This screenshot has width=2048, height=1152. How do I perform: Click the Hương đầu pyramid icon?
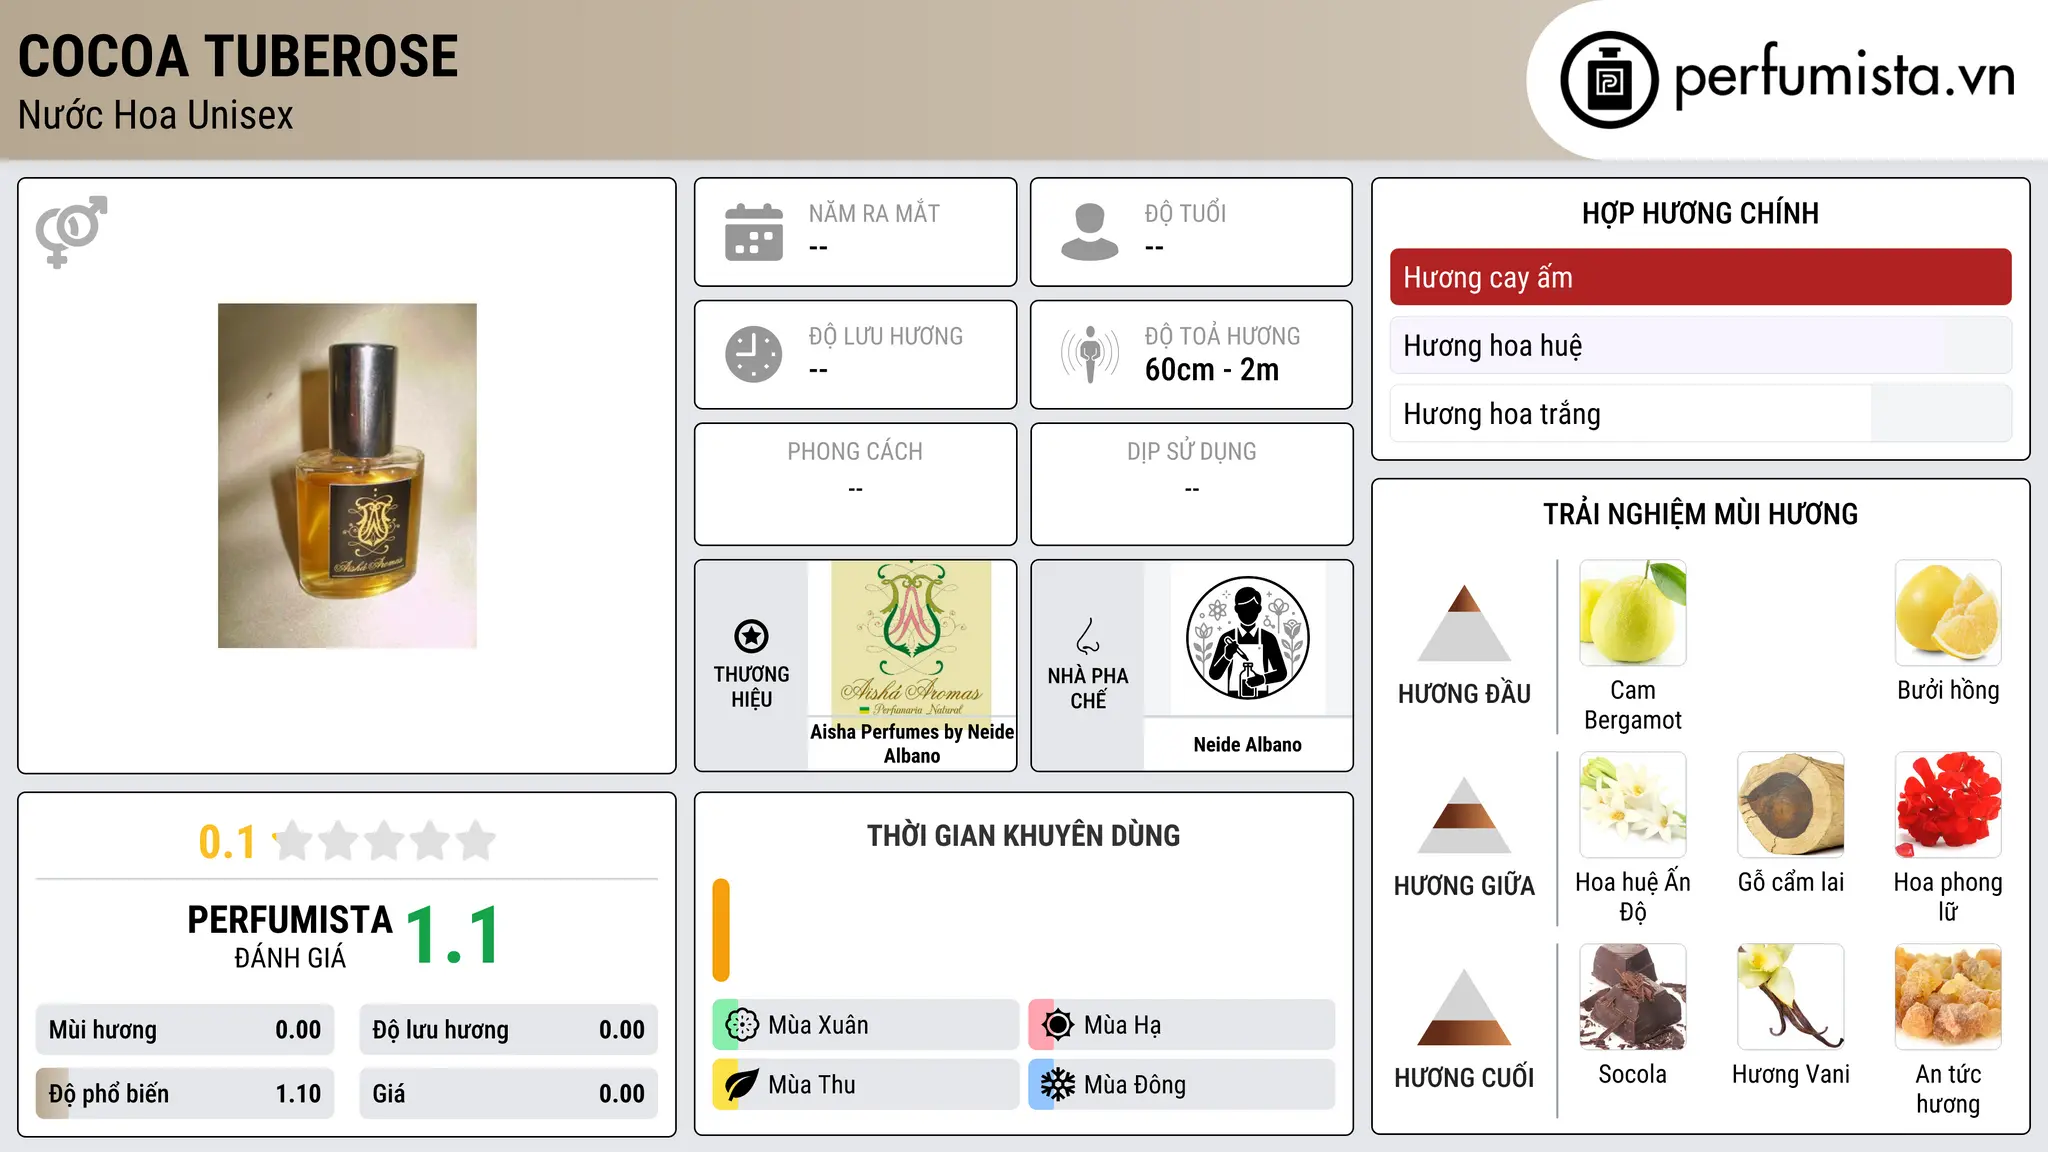tap(1464, 623)
